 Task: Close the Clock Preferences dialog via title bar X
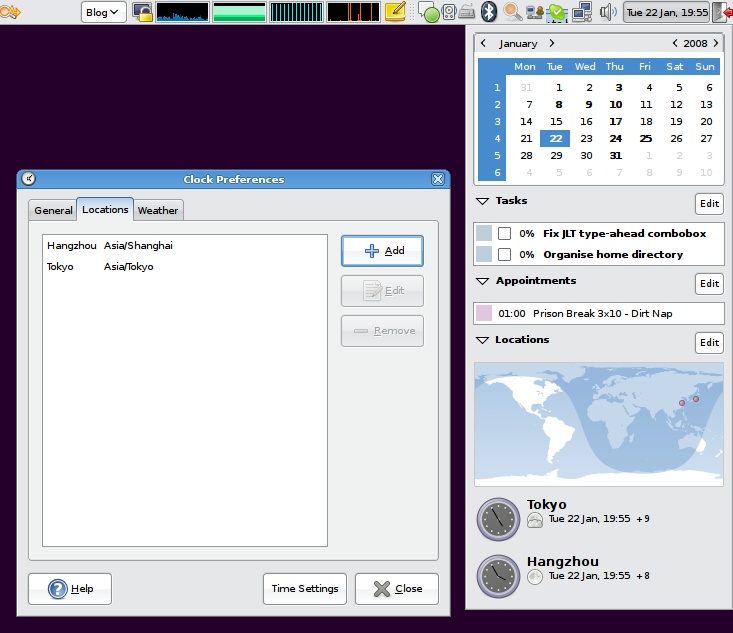[438, 179]
